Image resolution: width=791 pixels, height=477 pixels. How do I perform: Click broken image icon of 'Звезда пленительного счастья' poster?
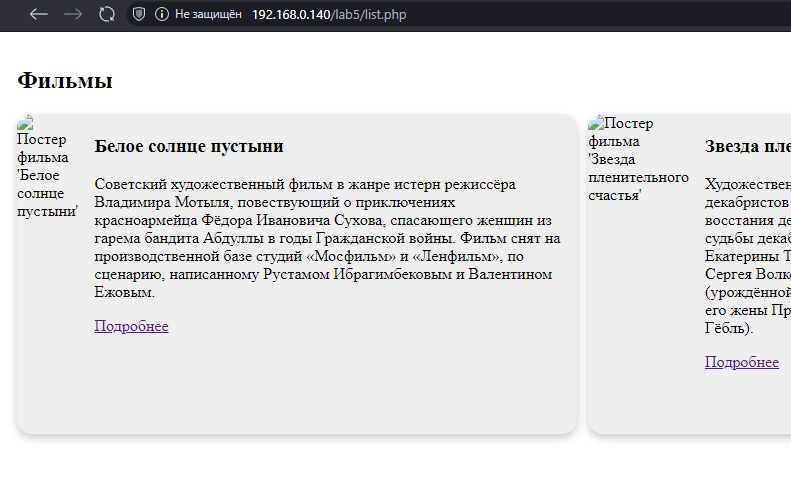[x=597, y=123]
